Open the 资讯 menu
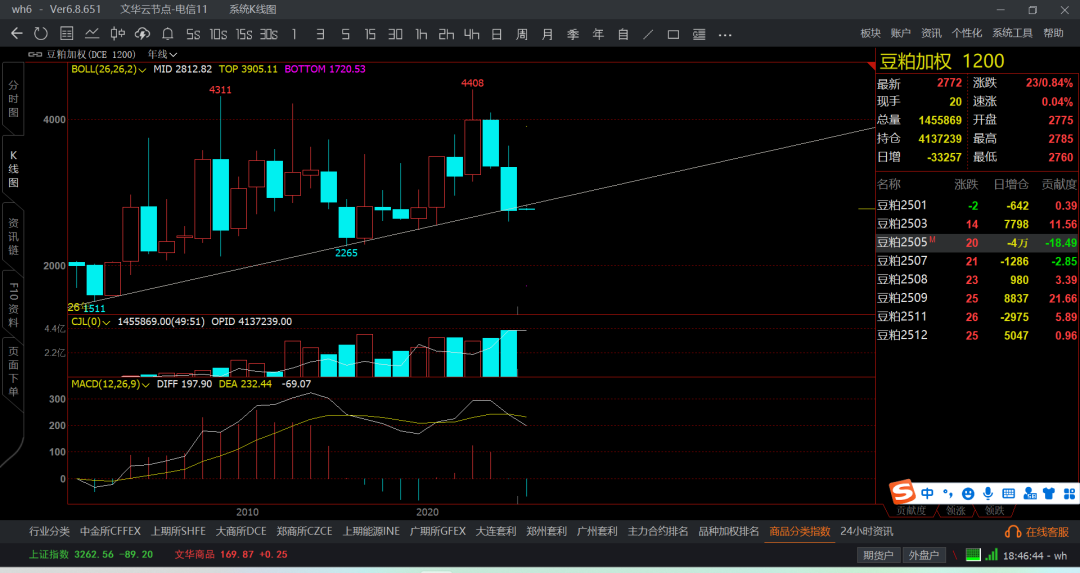 [x=931, y=33]
